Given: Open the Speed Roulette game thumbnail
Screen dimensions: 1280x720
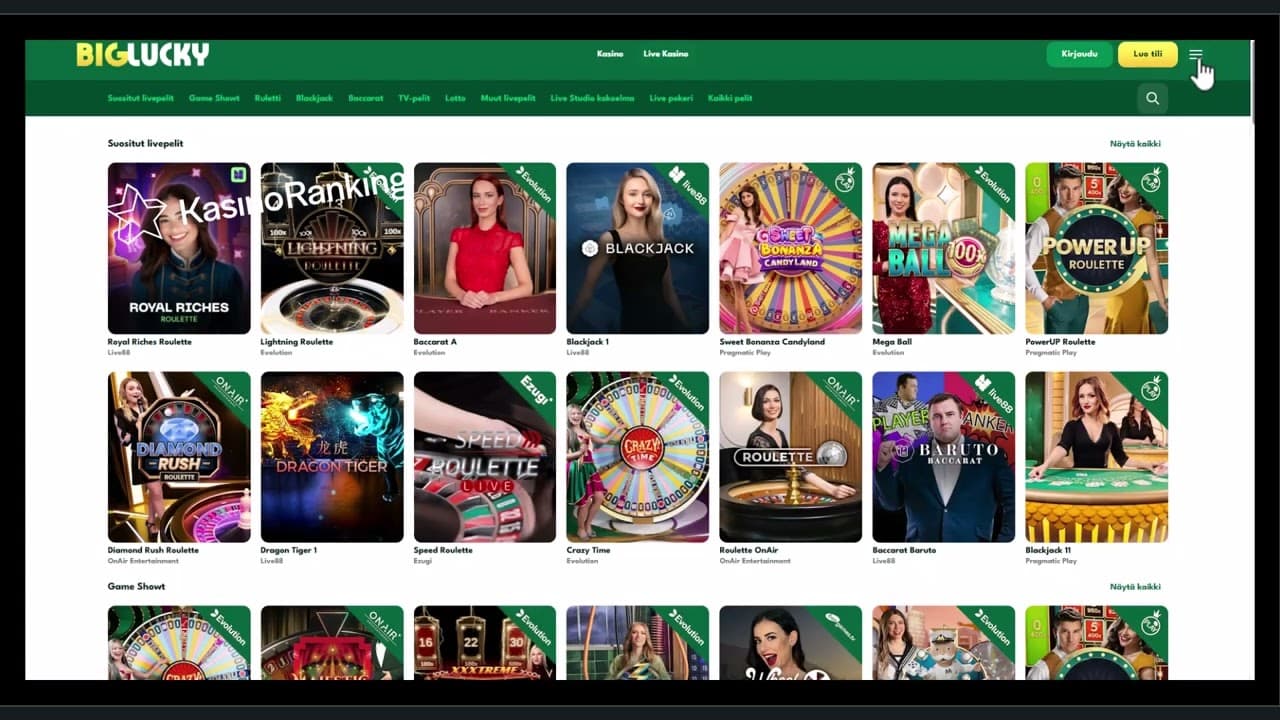Looking at the screenshot, I should (x=485, y=457).
